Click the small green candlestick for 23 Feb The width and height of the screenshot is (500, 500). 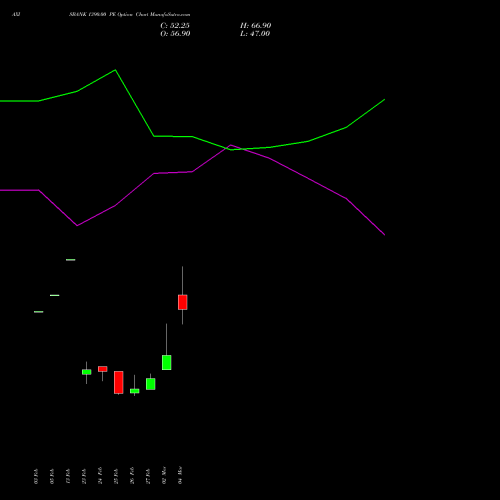point(87,372)
